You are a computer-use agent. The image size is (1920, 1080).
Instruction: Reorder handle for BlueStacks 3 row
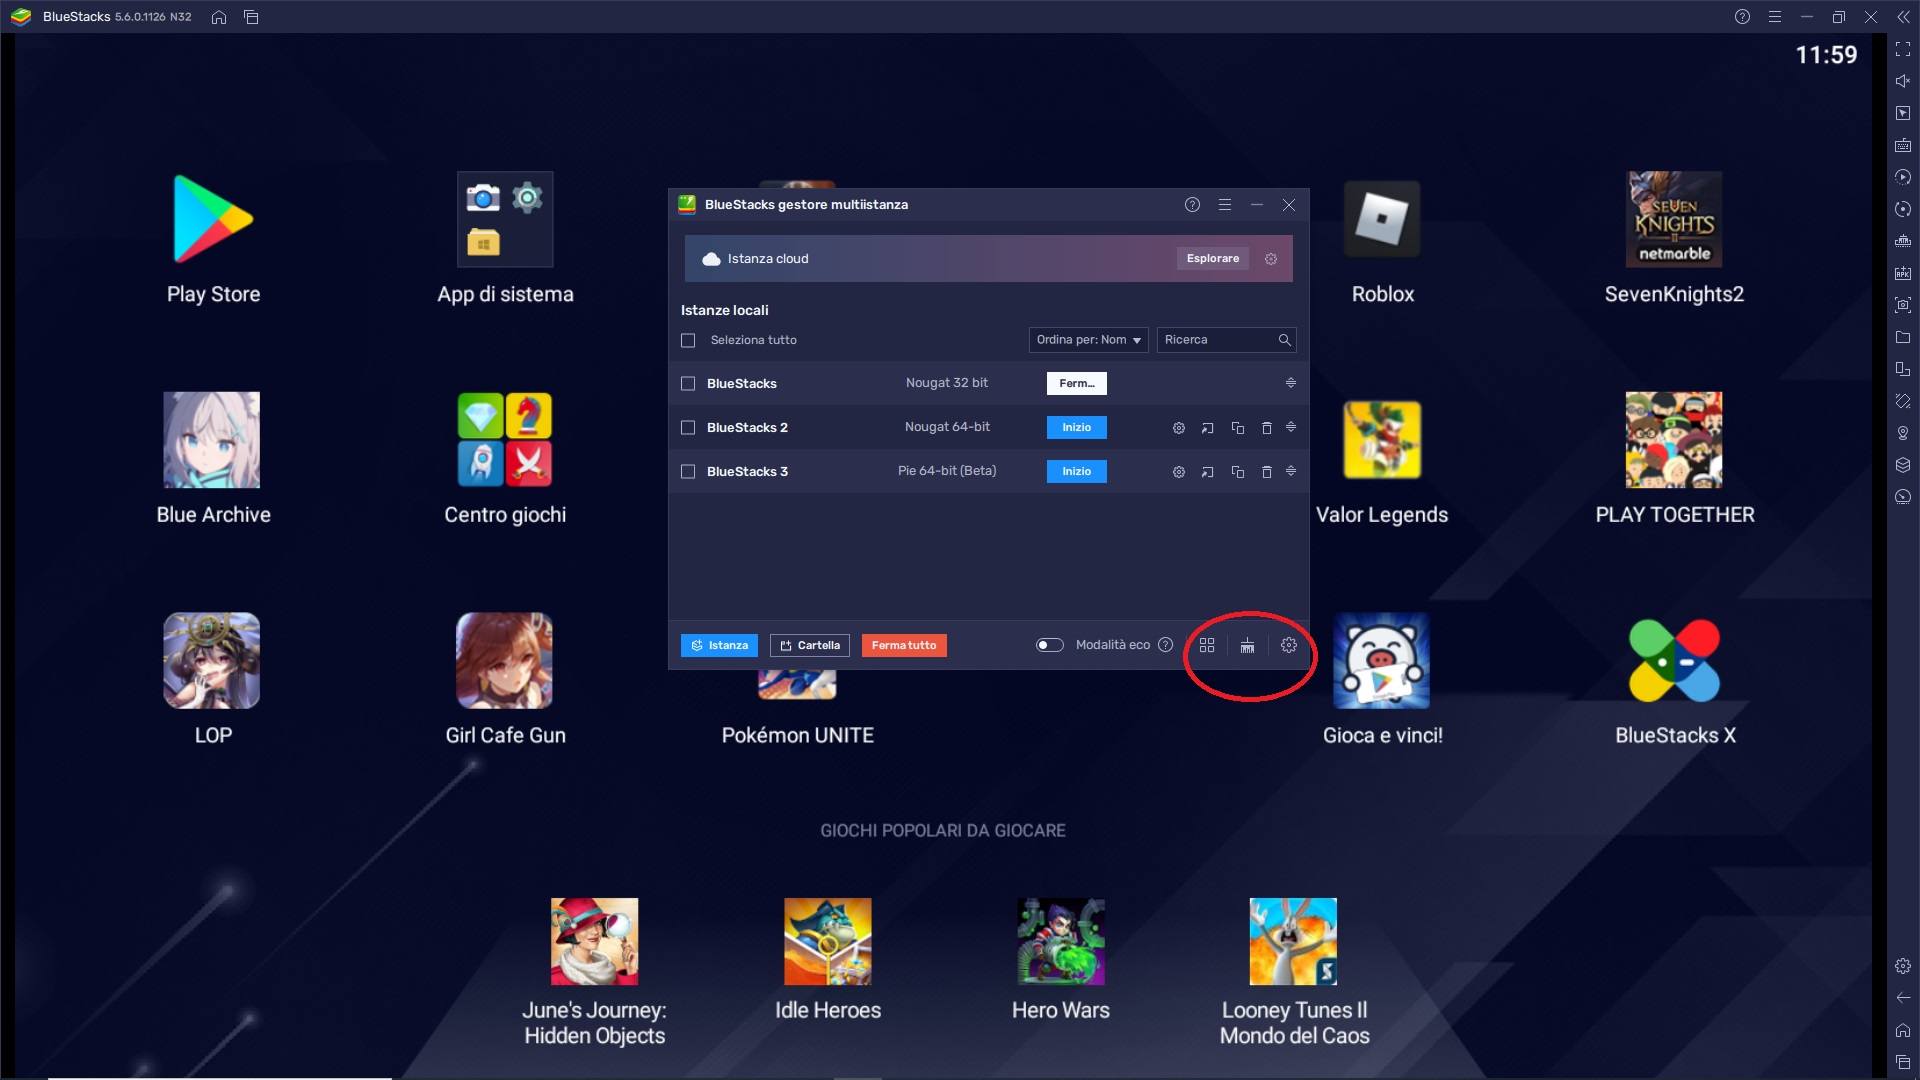tap(1291, 471)
